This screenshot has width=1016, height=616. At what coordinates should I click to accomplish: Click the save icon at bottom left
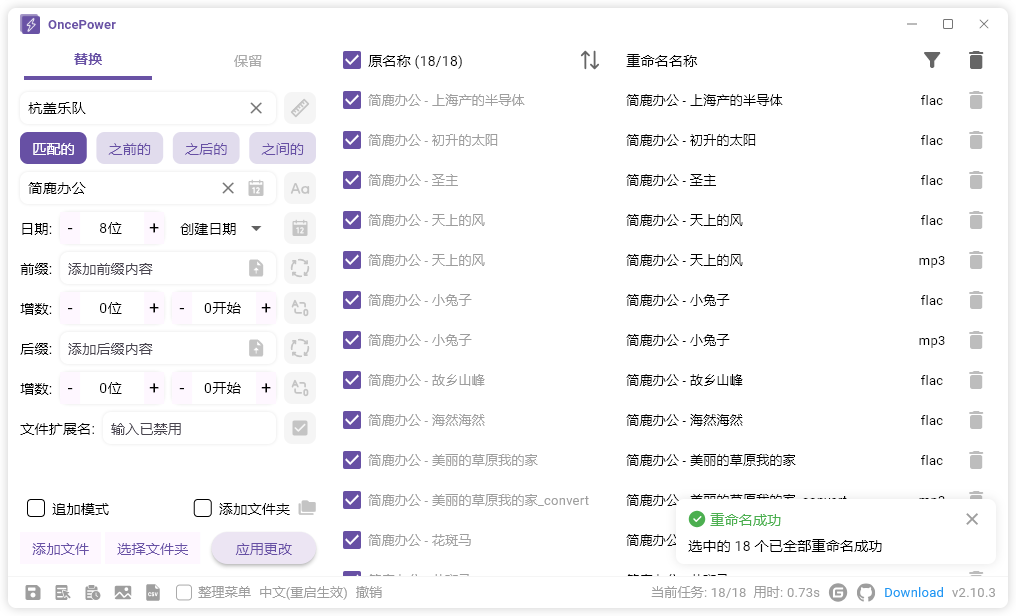pyautogui.click(x=32, y=592)
